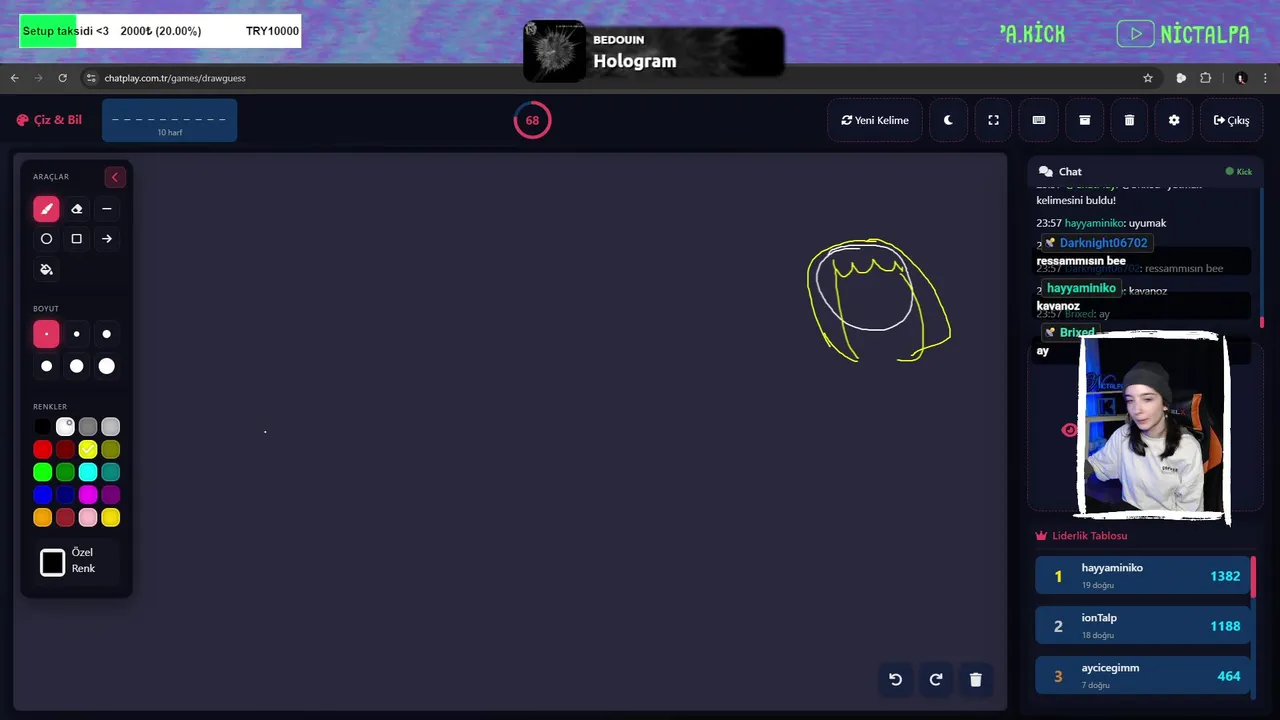This screenshot has width=1280, height=720.
Task: Toggle fullscreen mode for the game
Action: pyautogui.click(x=993, y=120)
